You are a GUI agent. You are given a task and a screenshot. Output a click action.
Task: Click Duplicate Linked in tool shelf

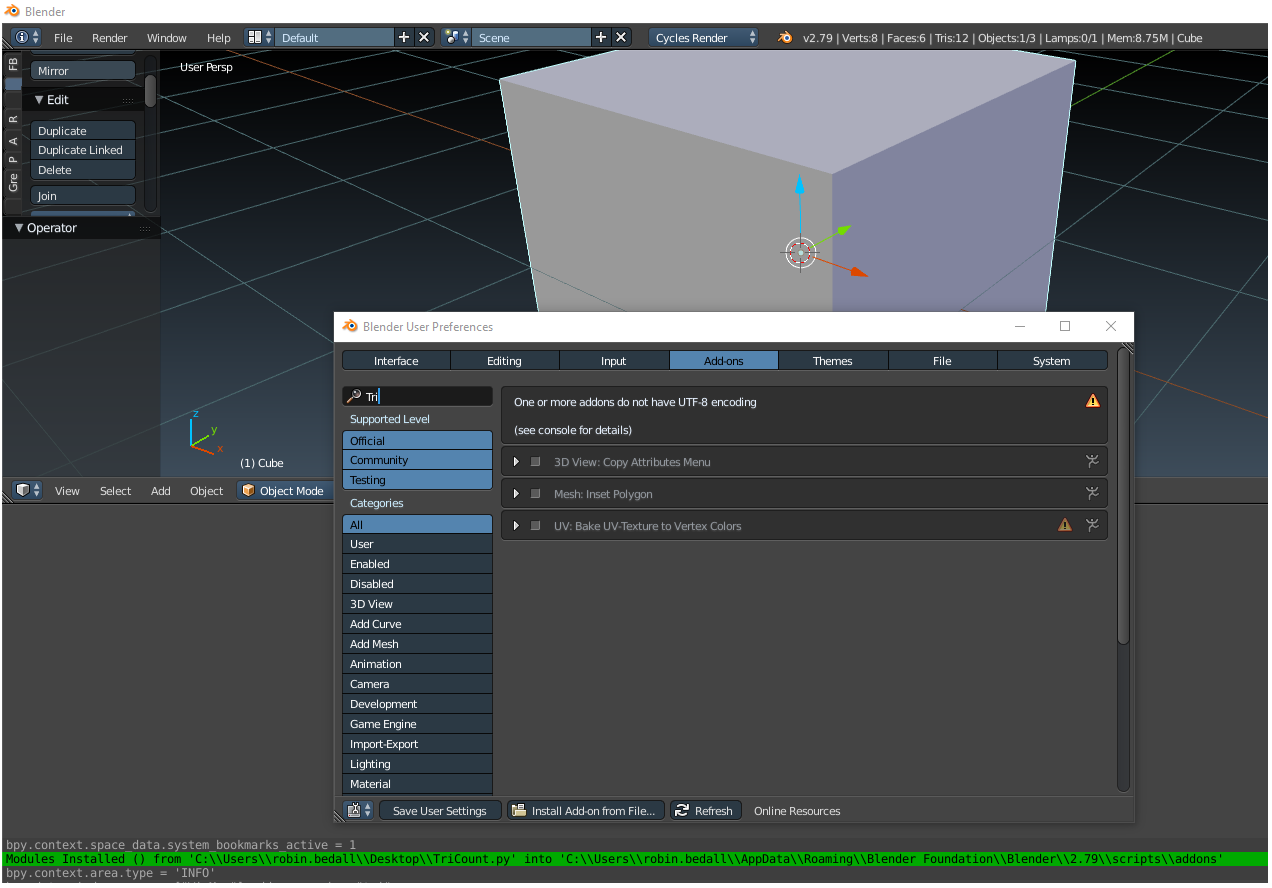(83, 150)
